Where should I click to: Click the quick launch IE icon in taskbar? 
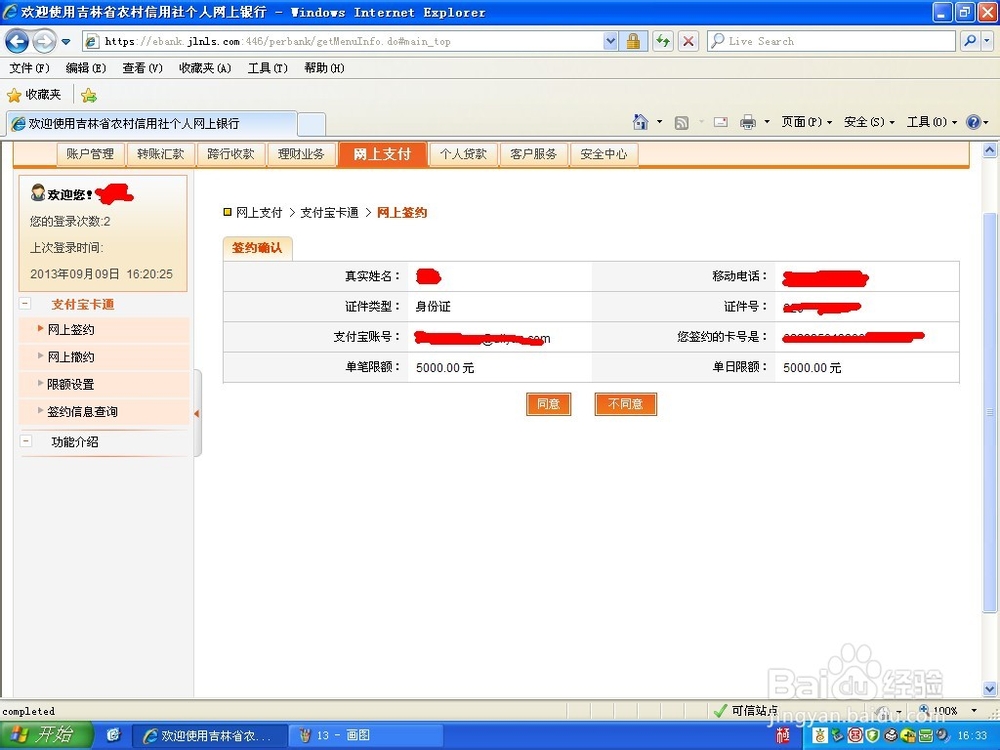[114, 735]
